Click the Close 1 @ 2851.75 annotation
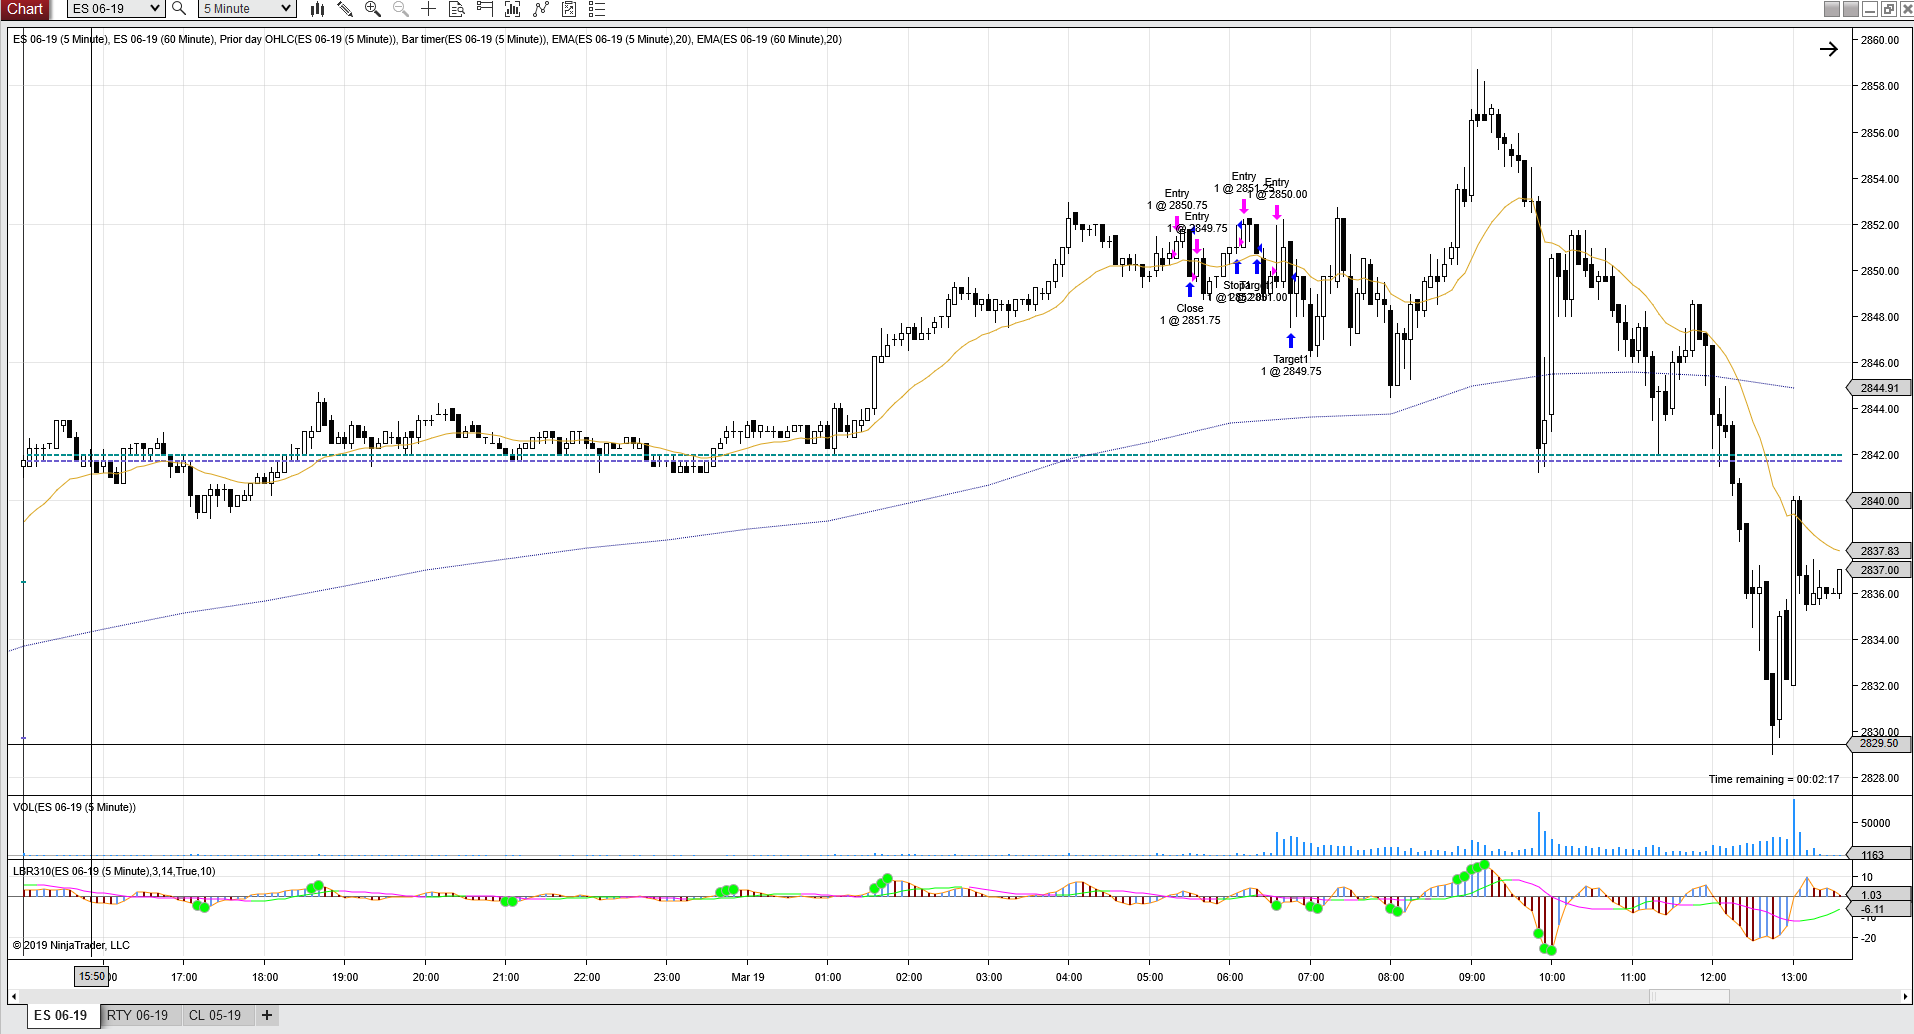 [x=1190, y=314]
